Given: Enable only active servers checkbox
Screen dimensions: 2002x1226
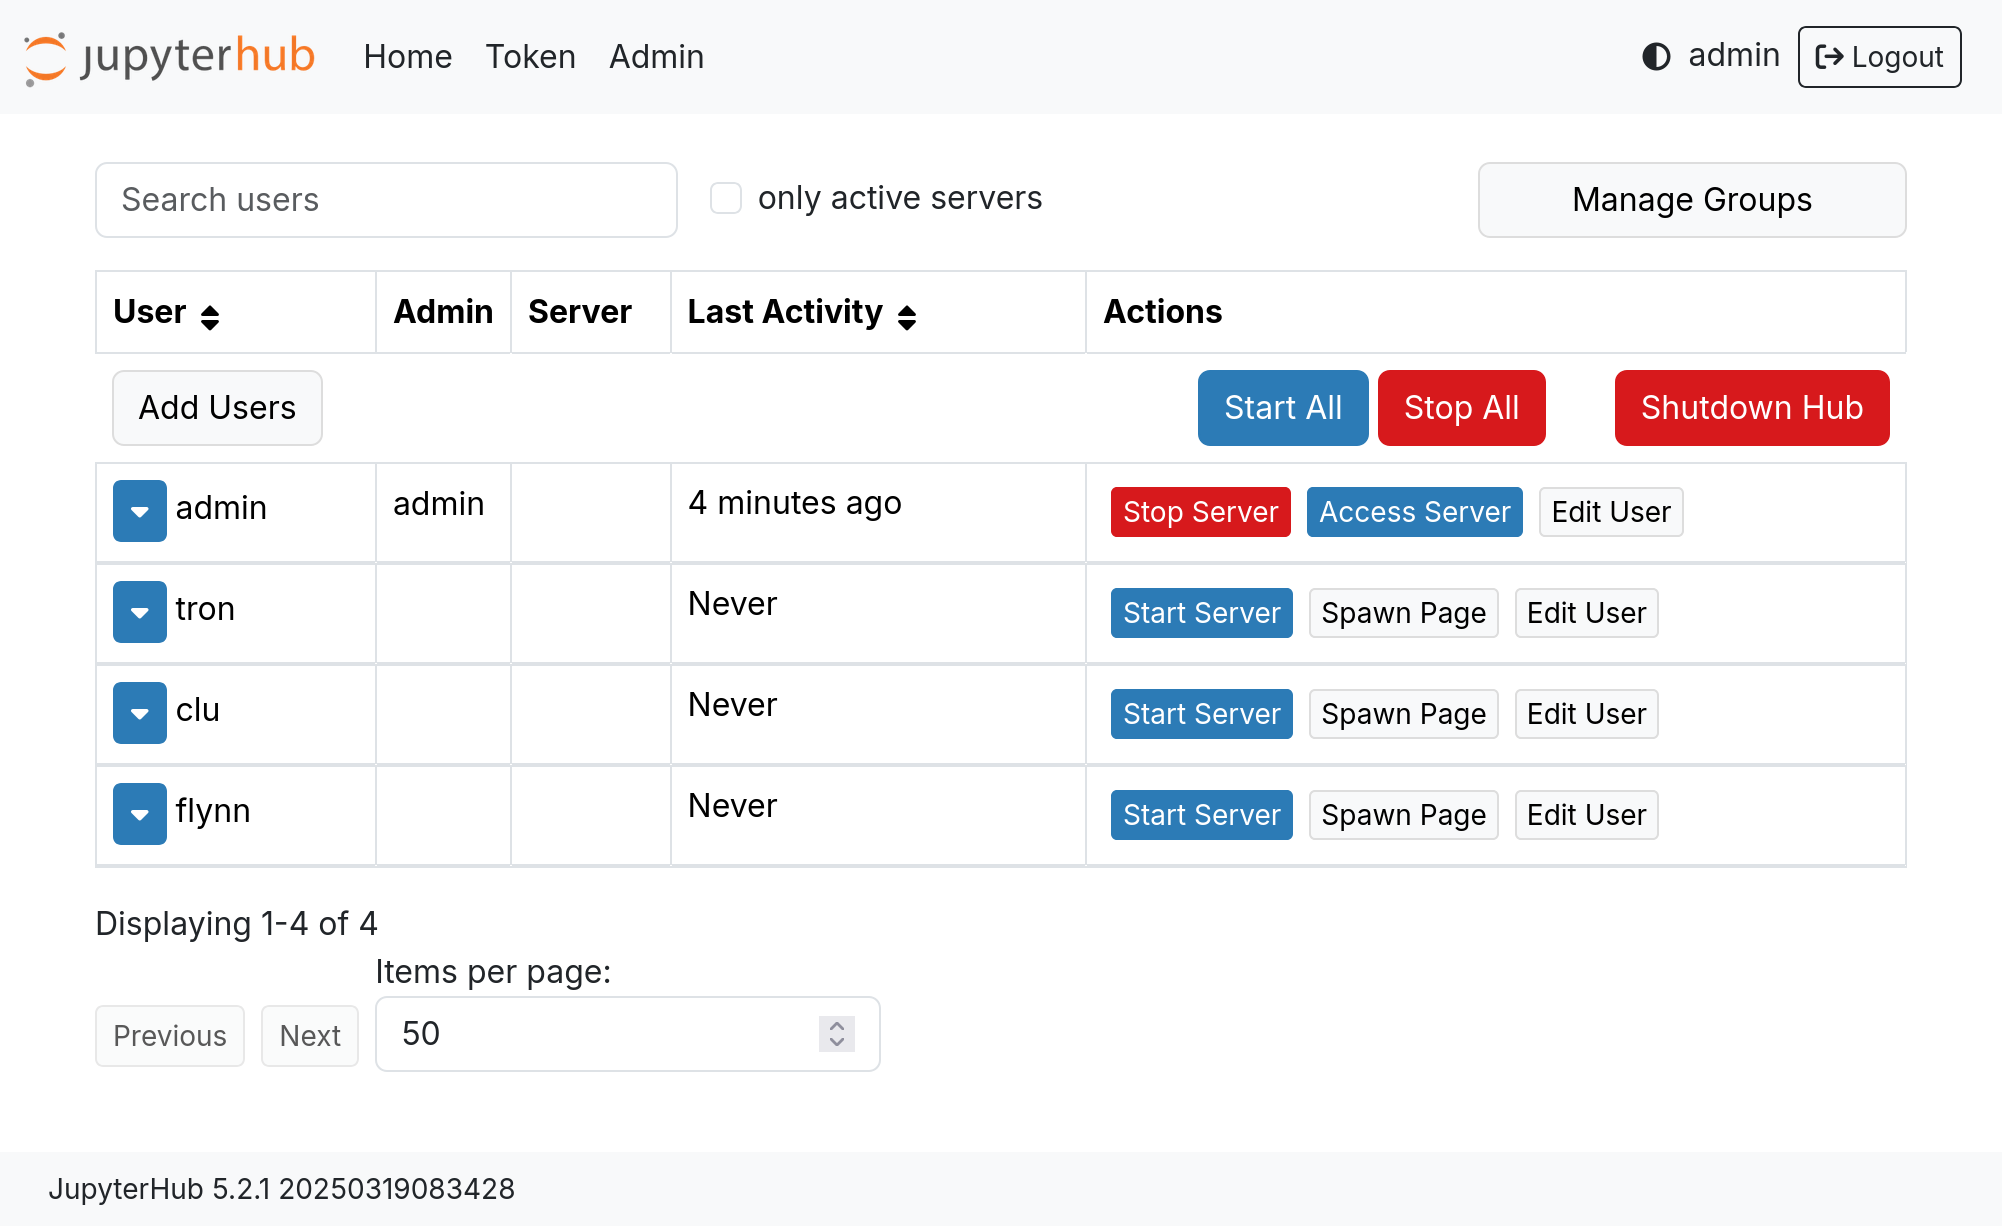Looking at the screenshot, I should tap(726, 198).
